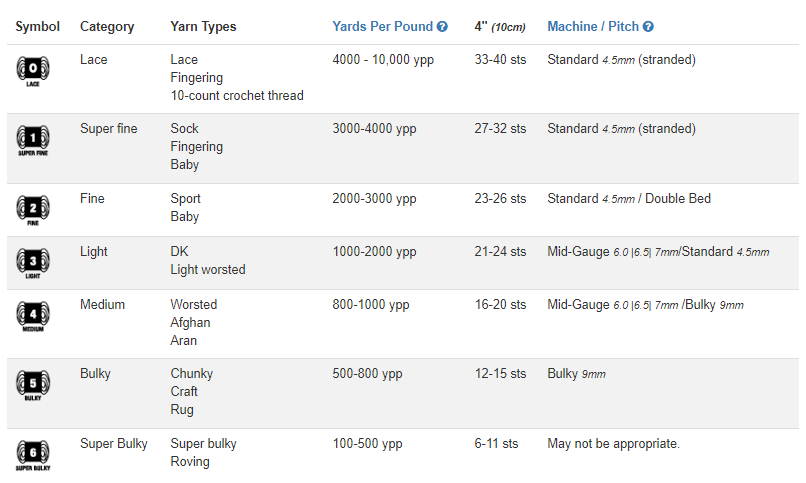Open help icon beside Machine / Pitch
This screenshot has width=806, height=483.
pyautogui.click(x=648, y=27)
